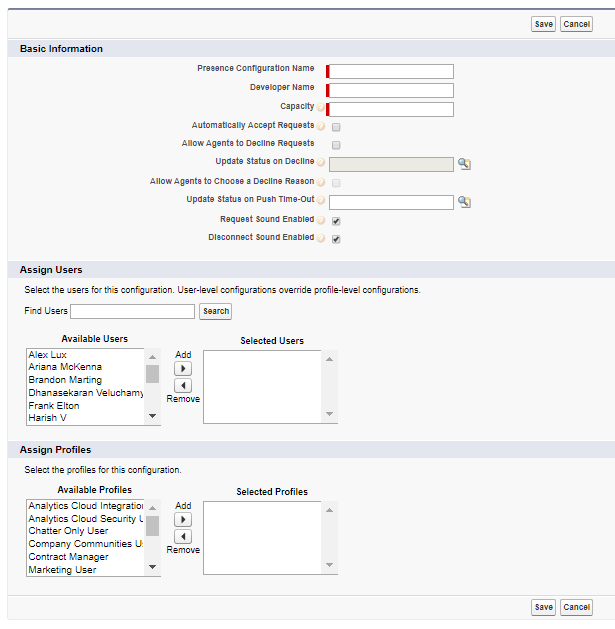Enable Automatically Accept Requests checkbox

pyautogui.click(x=336, y=127)
